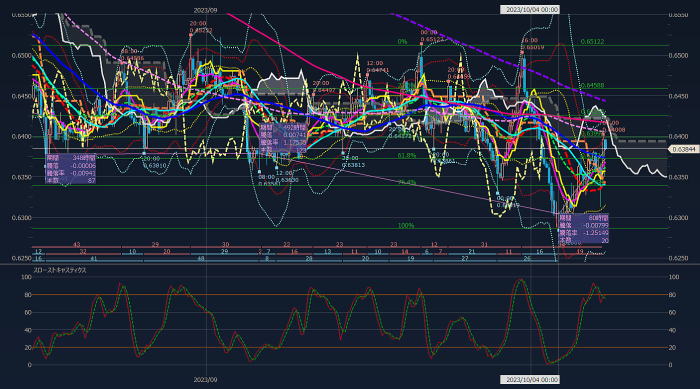Click the 2023/10/04 00:00 date label under the stochastics panel
Image resolution: width=700 pixels, height=389 pixels.
[x=530, y=379]
